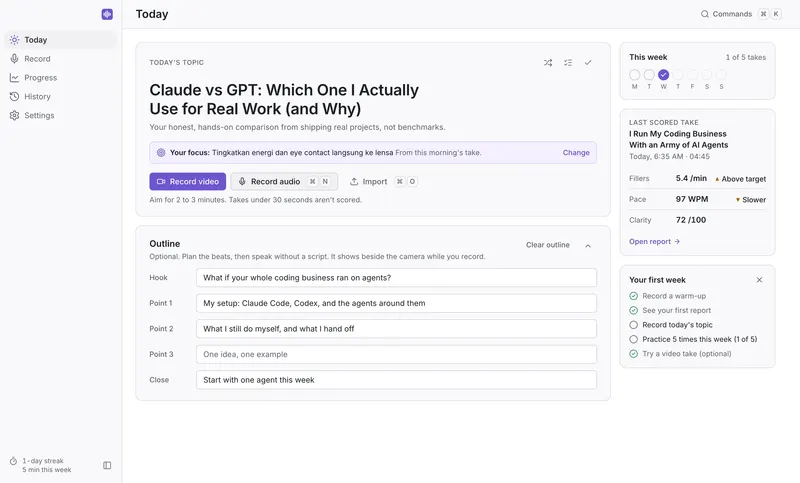
Task: Click the gear icon beside Settings
Action: pyautogui.click(x=14, y=115)
